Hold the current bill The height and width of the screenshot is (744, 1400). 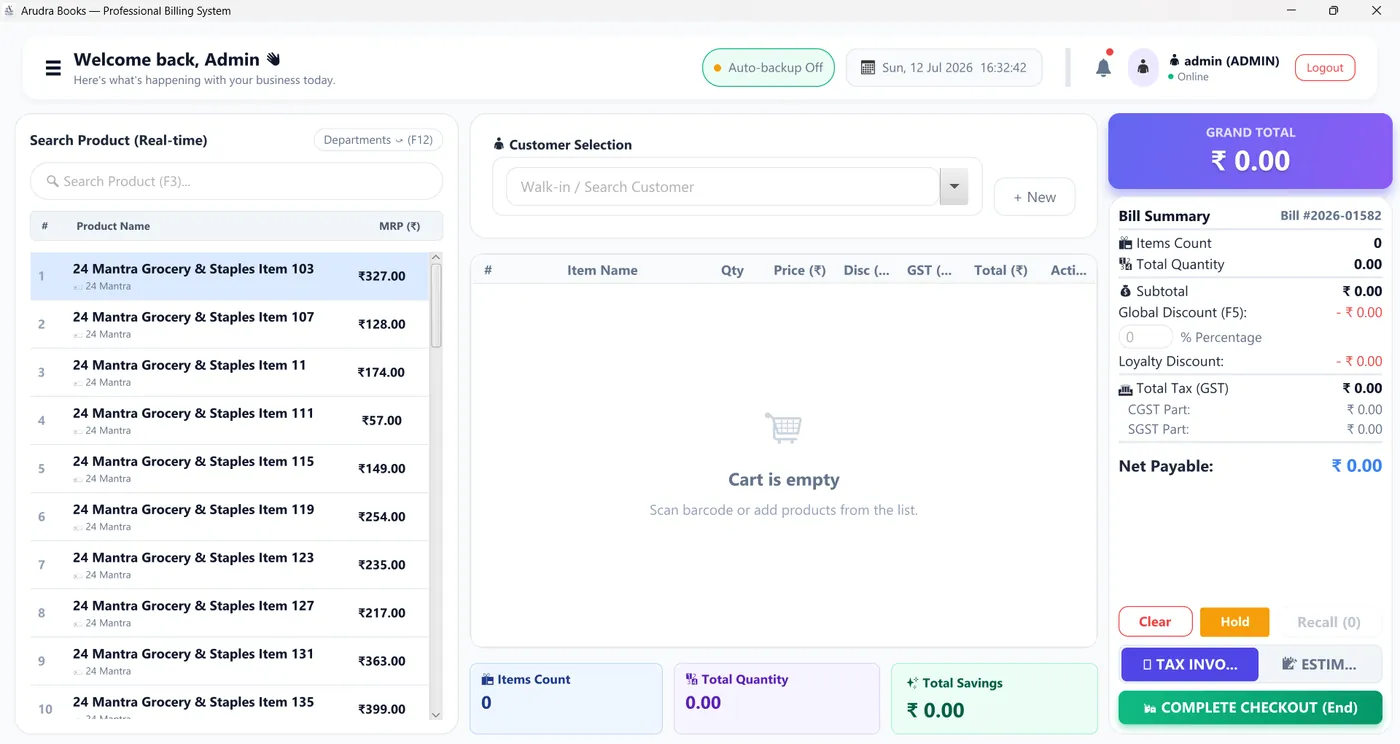1234,622
